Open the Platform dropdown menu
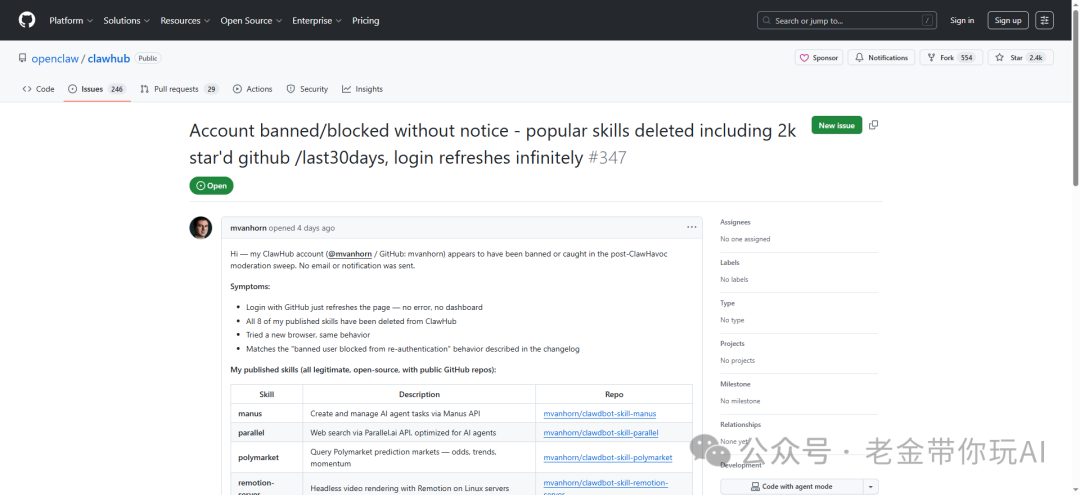 click(71, 21)
